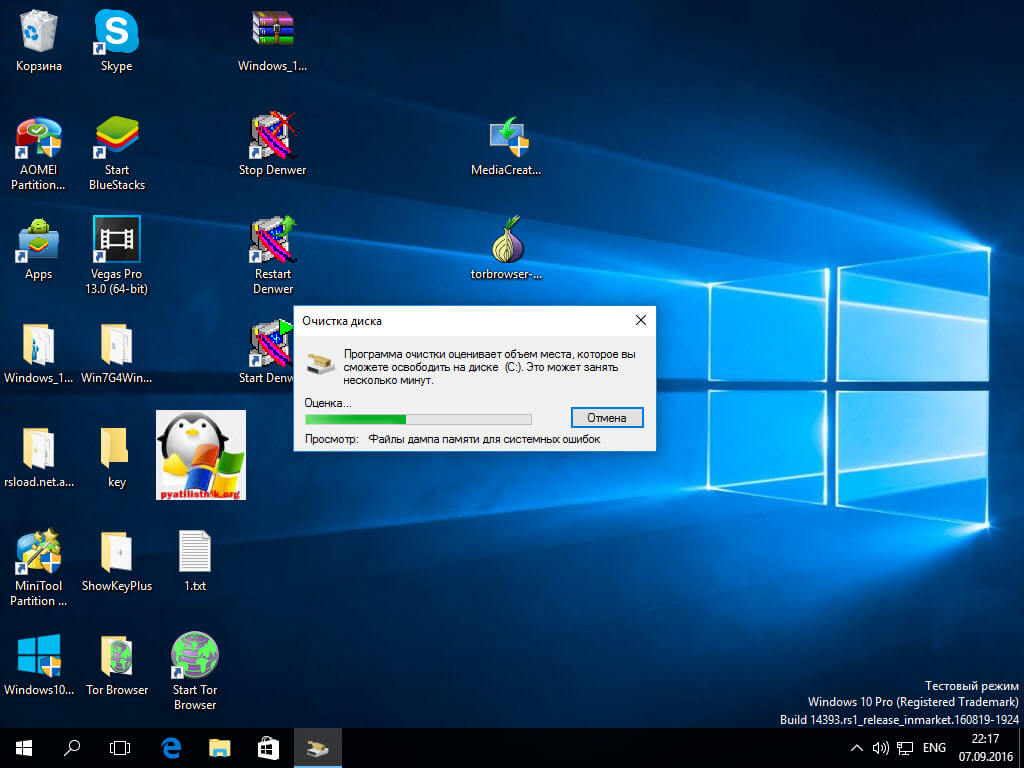The height and width of the screenshot is (768, 1024).
Task: Show hidden tray icons chevron
Action: point(857,748)
